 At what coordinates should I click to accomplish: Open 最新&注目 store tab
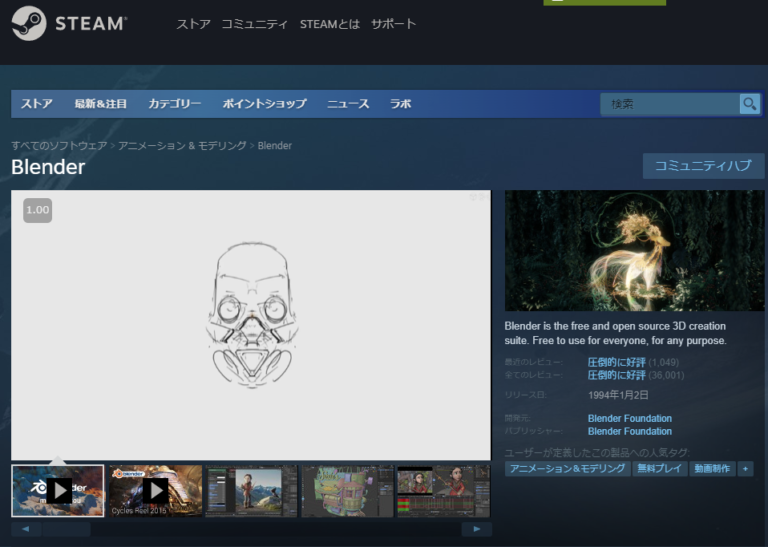[x=100, y=104]
